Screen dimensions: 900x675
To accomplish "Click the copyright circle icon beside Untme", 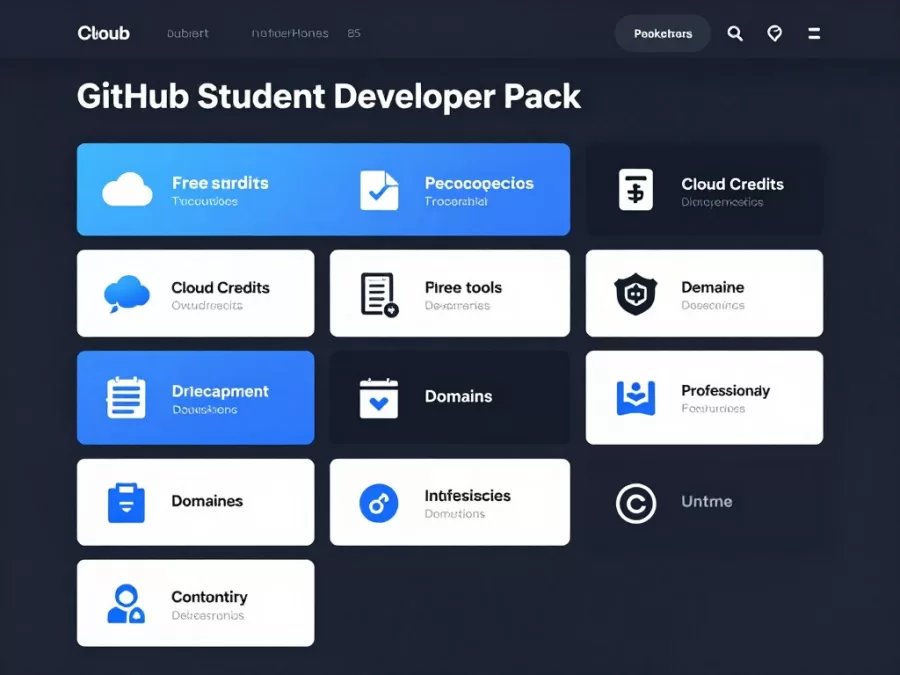I will (x=636, y=503).
